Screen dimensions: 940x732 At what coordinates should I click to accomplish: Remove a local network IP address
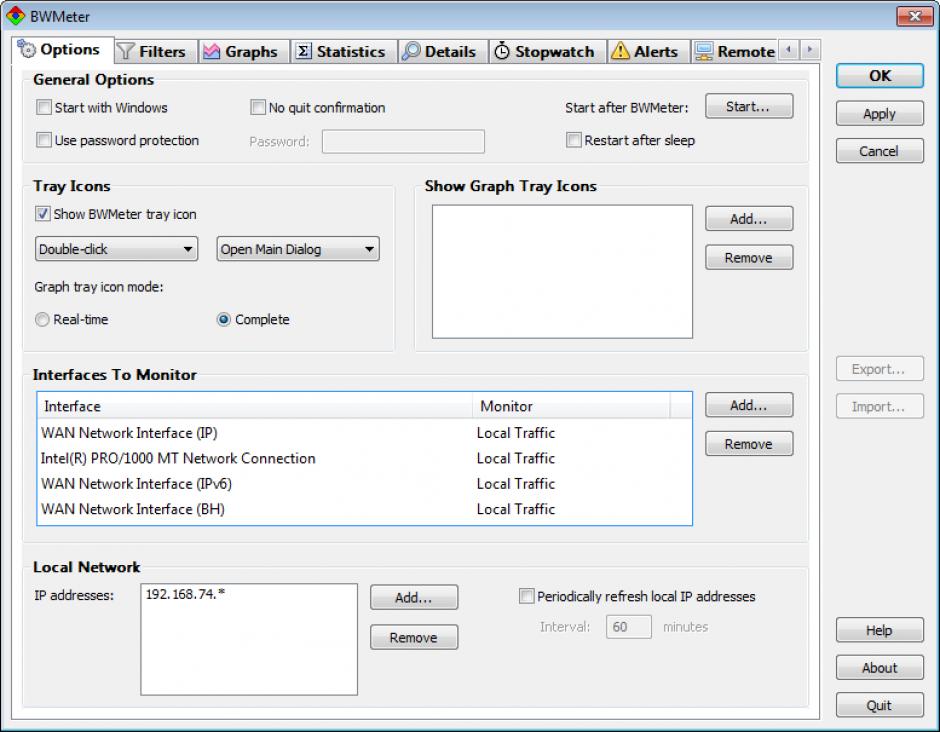click(x=414, y=637)
